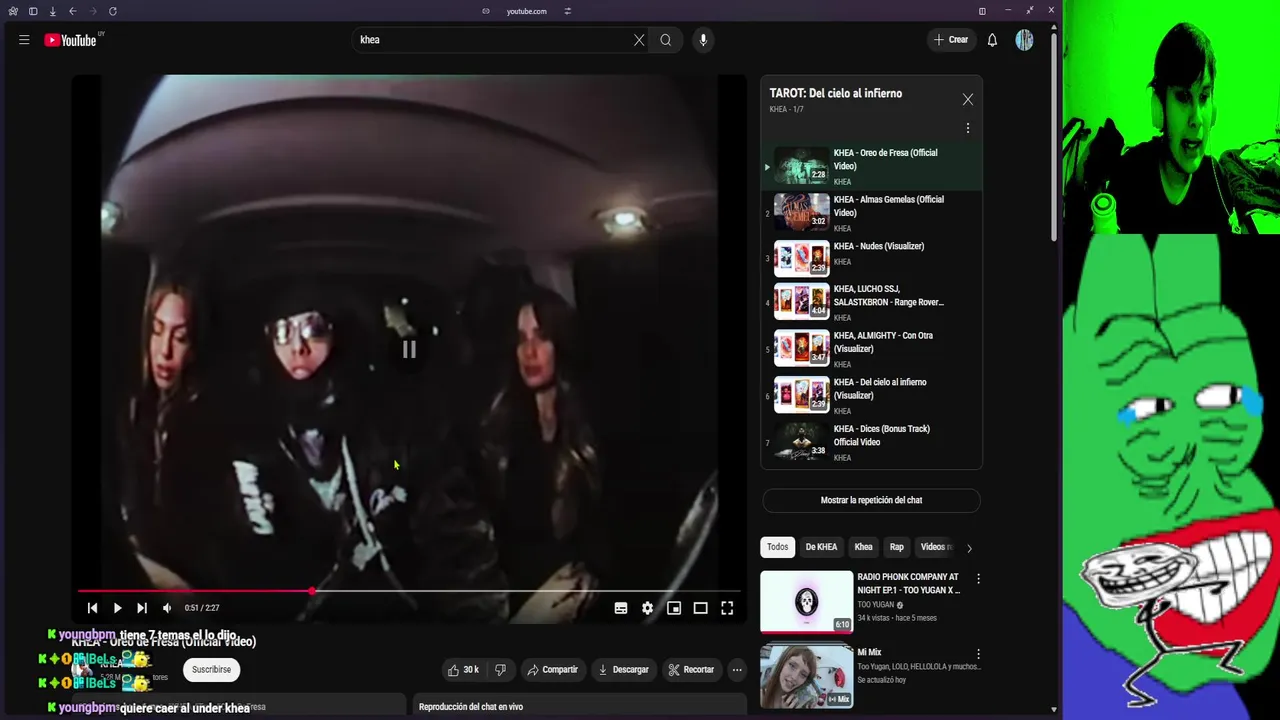The width and height of the screenshot is (1280, 720).
Task: Click the Recortar clip button
Action: (691, 670)
